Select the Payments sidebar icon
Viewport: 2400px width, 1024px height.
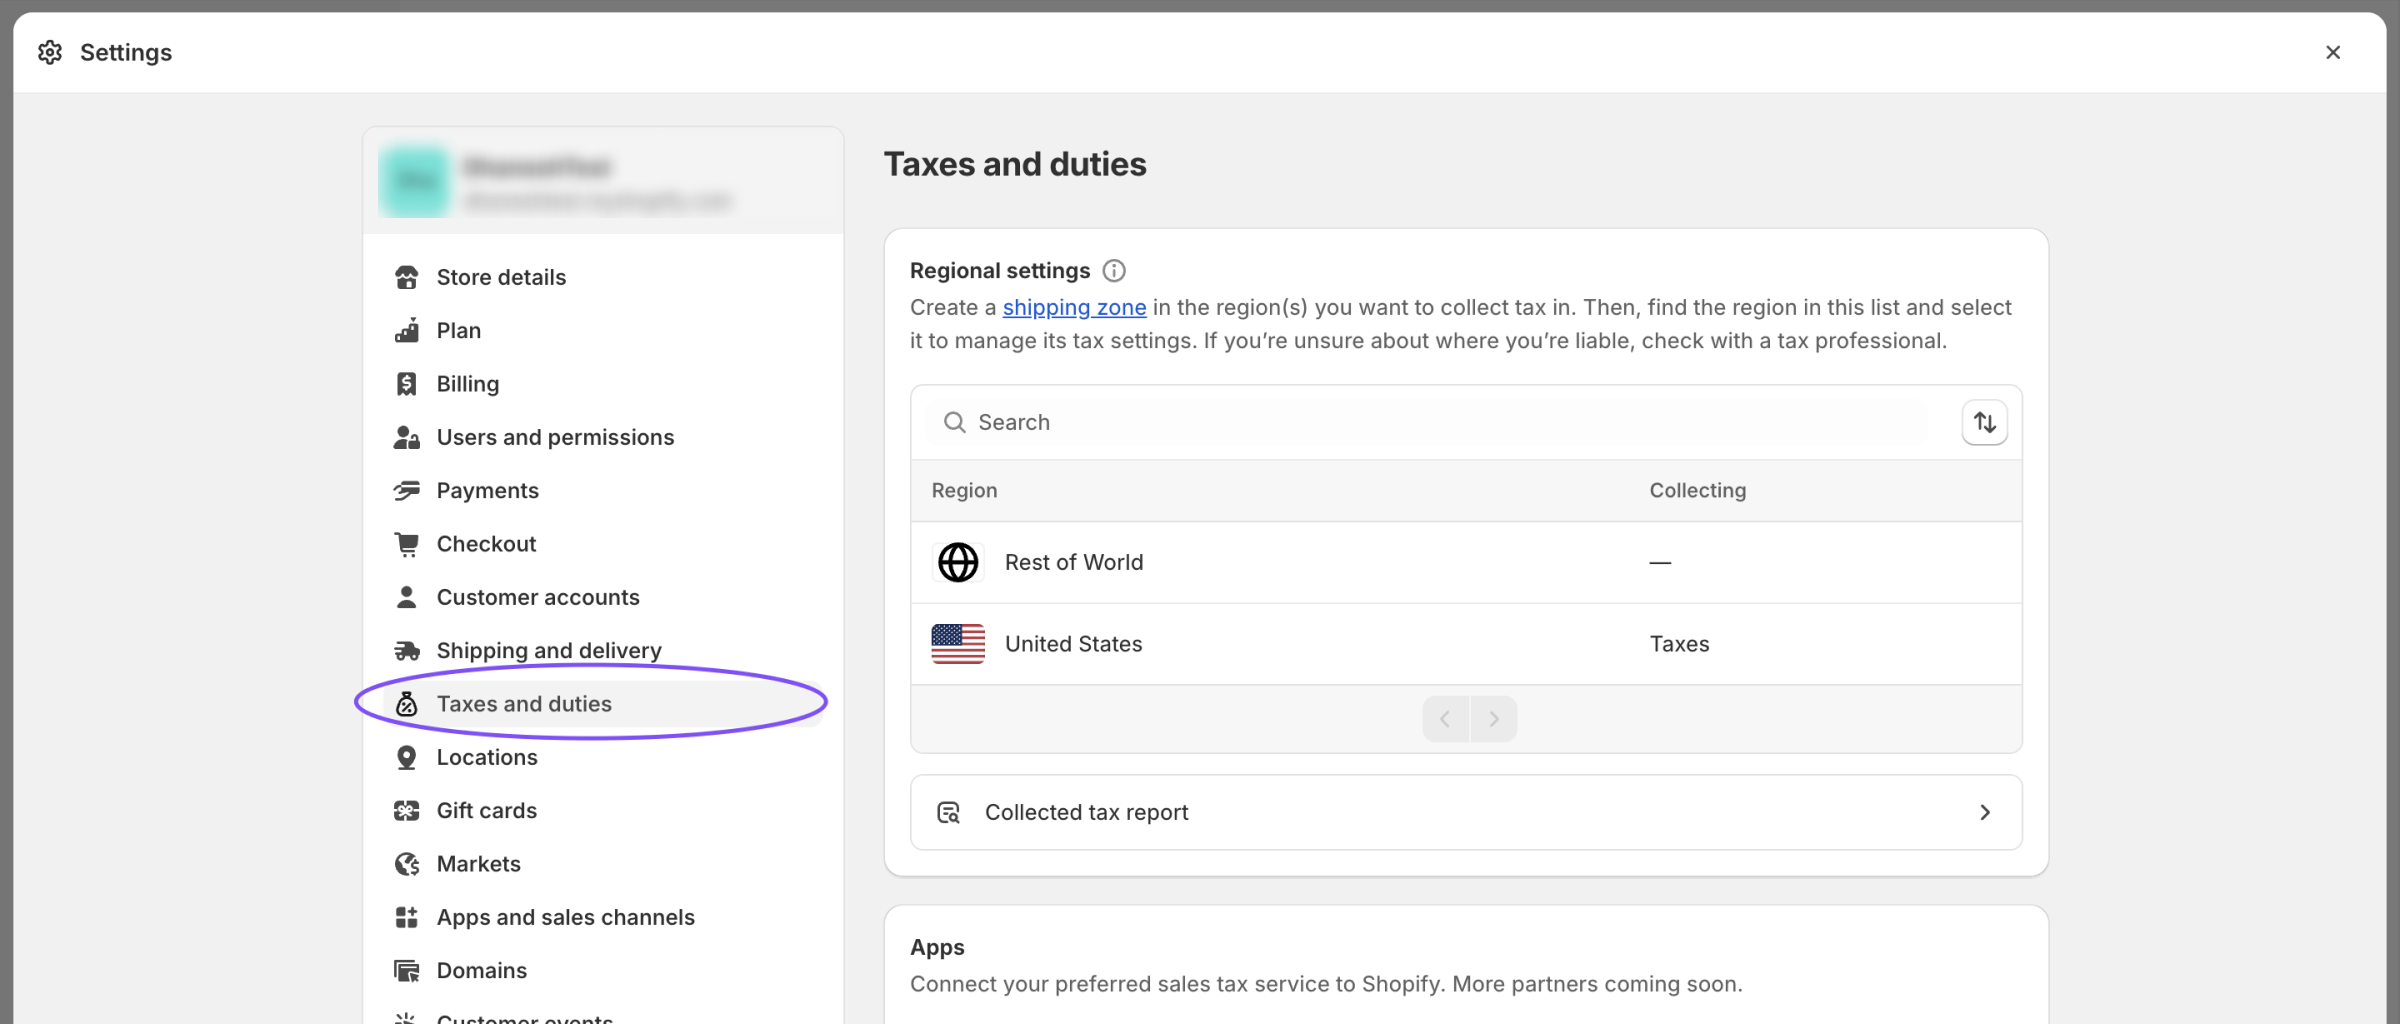[x=406, y=490]
